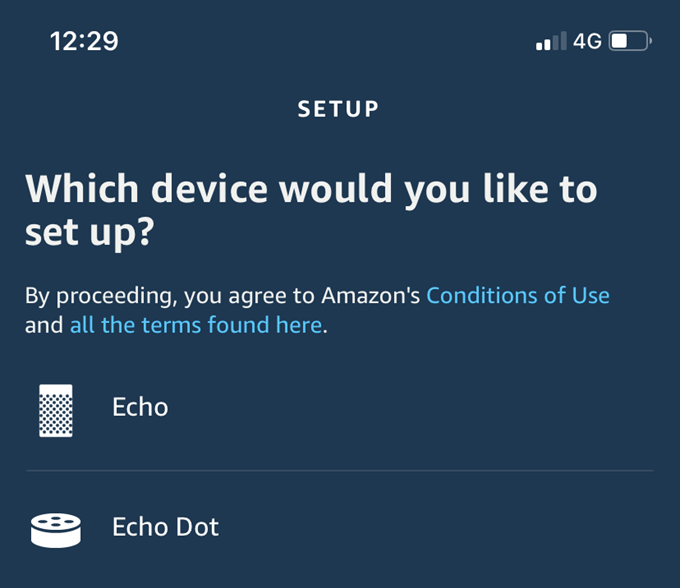
Task: Tap the Echo Dot device icon
Action: point(58,528)
